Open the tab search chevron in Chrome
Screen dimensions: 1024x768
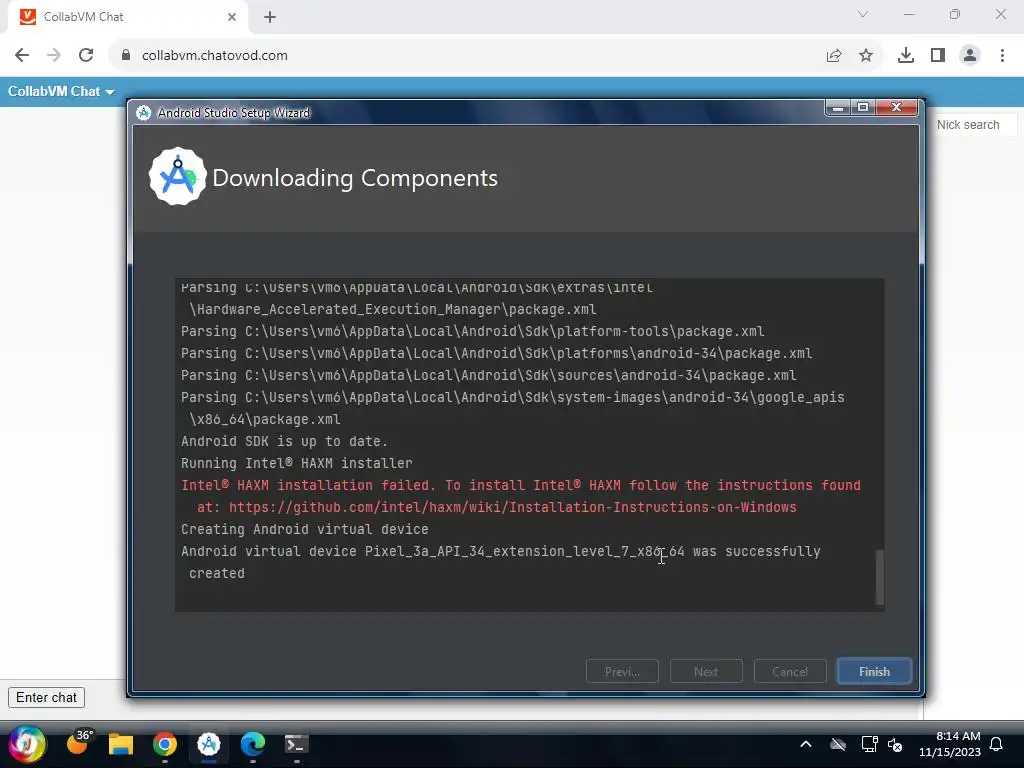point(863,14)
